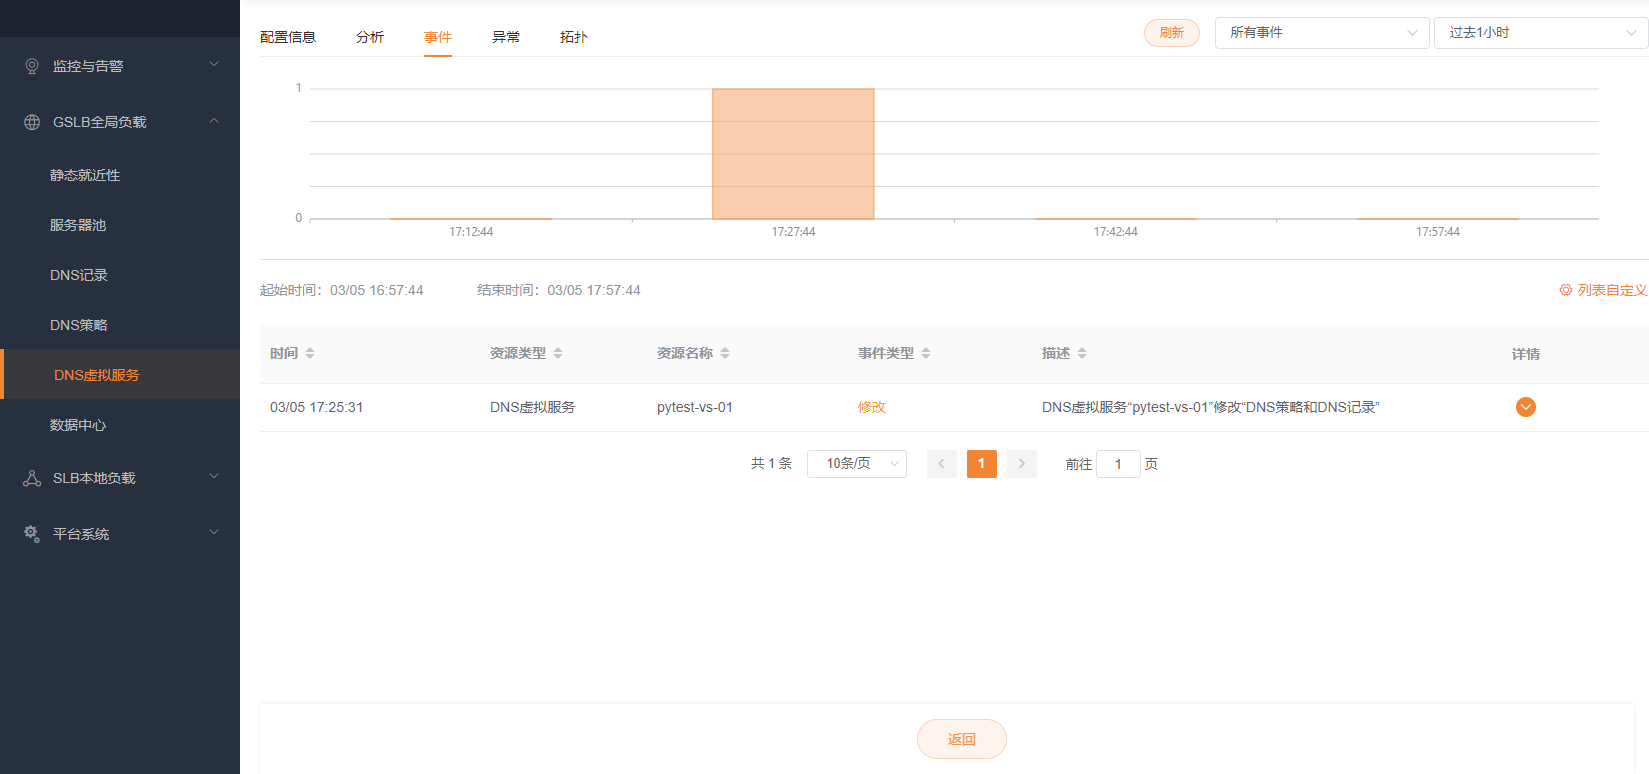
Task: Switch to the 配置信息 tab
Action: tap(288, 37)
